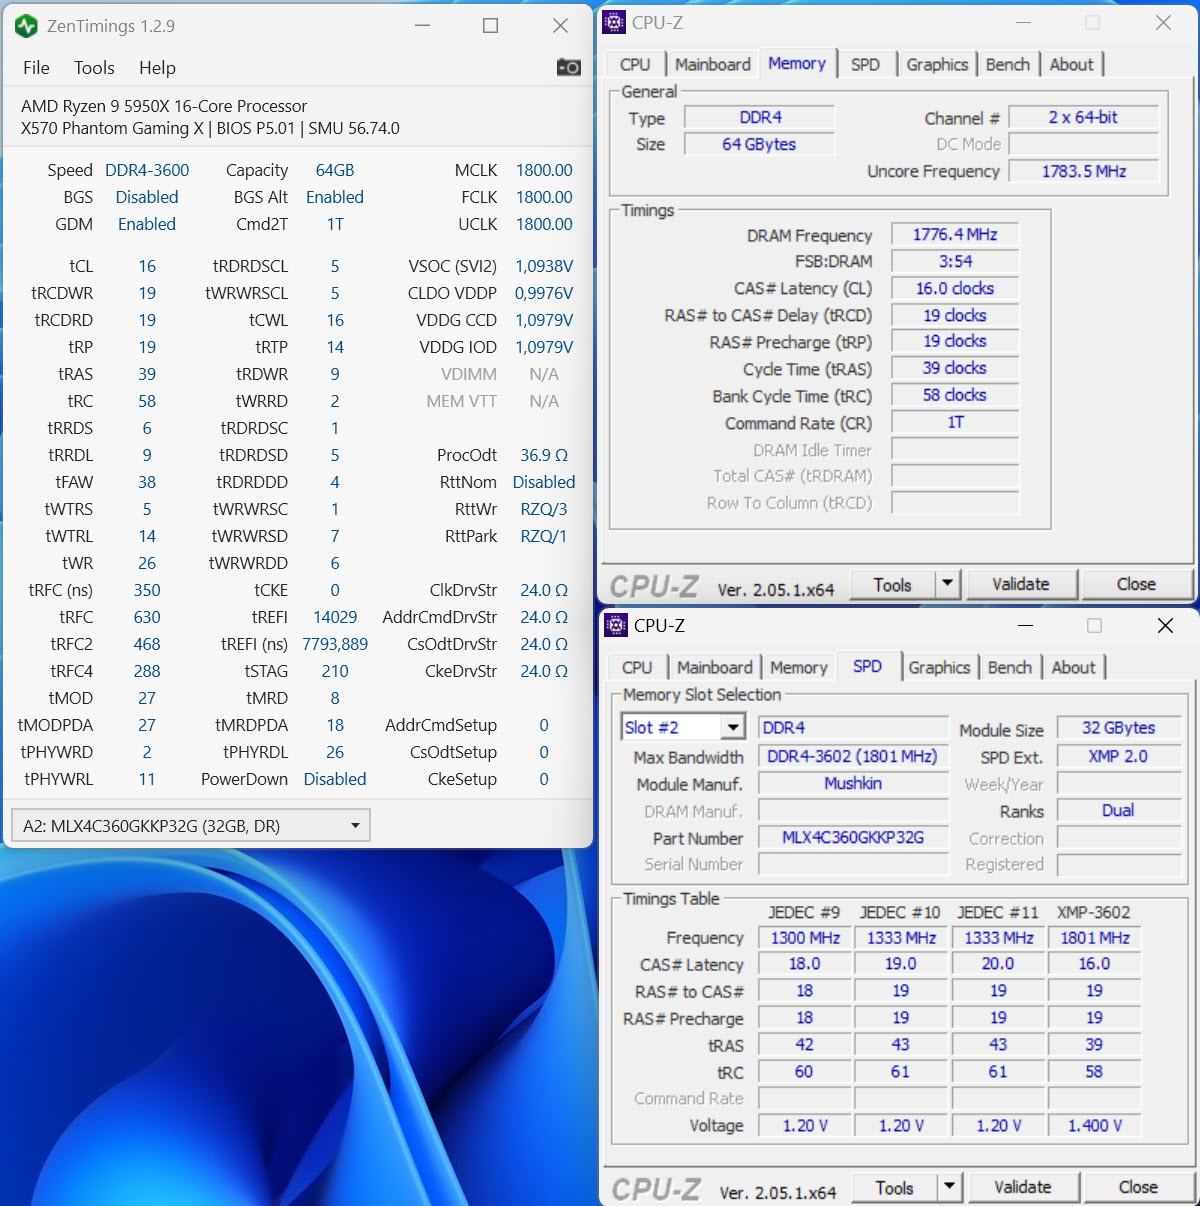This screenshot has width=1200, height=1206.
Task: Click the VSOC (SVI2) value 1,0938V
Action: (544, 266)
